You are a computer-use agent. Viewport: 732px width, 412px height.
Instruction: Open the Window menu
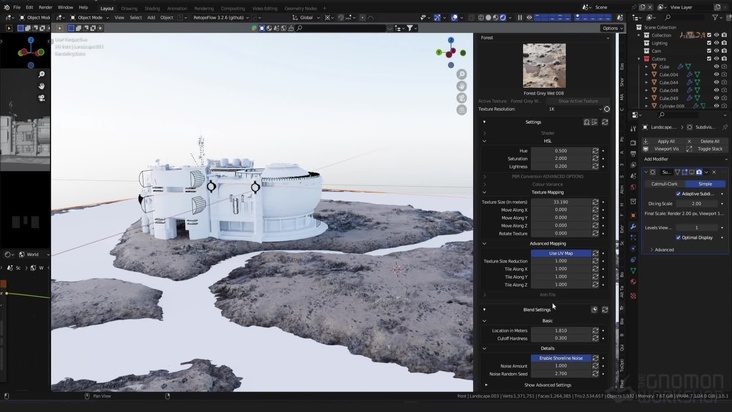pos(65,7)
